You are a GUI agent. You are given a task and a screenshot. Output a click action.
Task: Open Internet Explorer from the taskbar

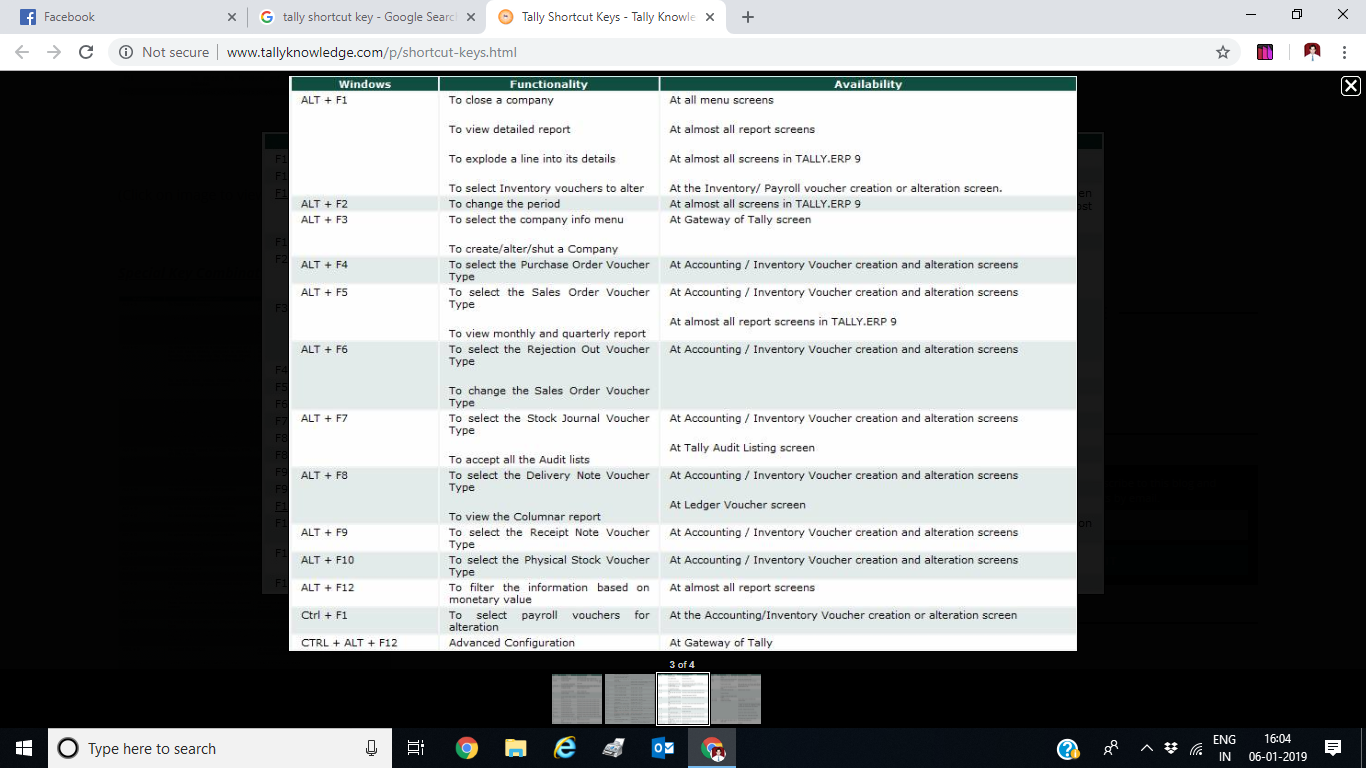coord(565,748)
